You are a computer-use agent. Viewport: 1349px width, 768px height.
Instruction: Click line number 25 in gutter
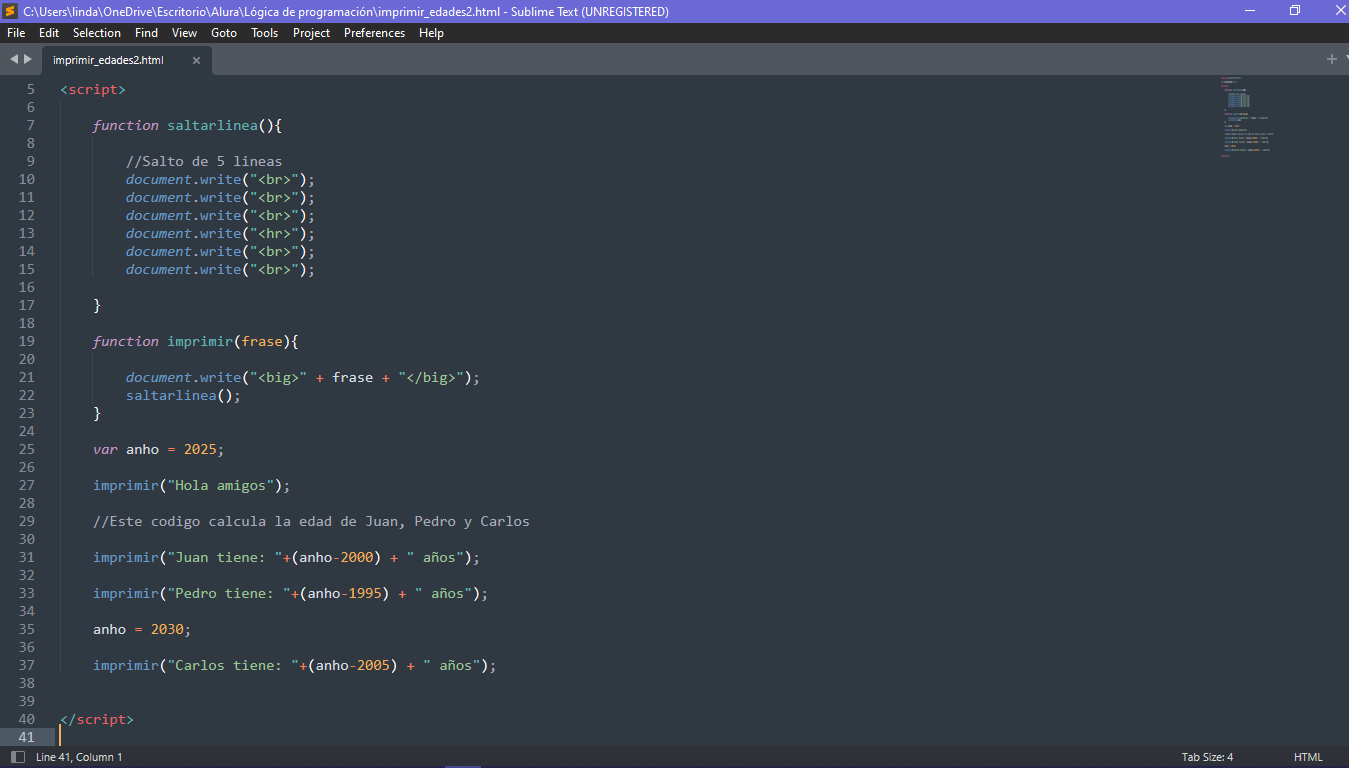[26, 449]
